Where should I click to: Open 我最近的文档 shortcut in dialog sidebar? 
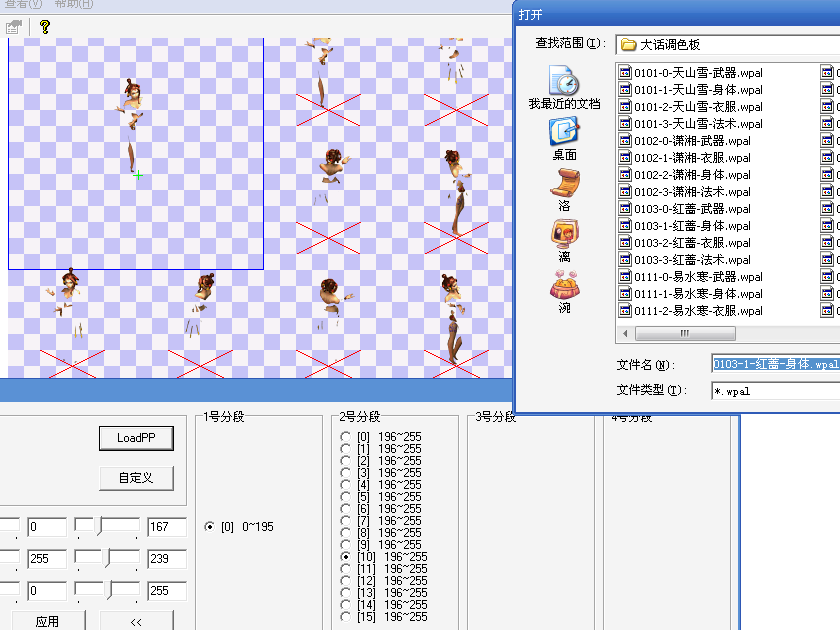coord(564,87)
